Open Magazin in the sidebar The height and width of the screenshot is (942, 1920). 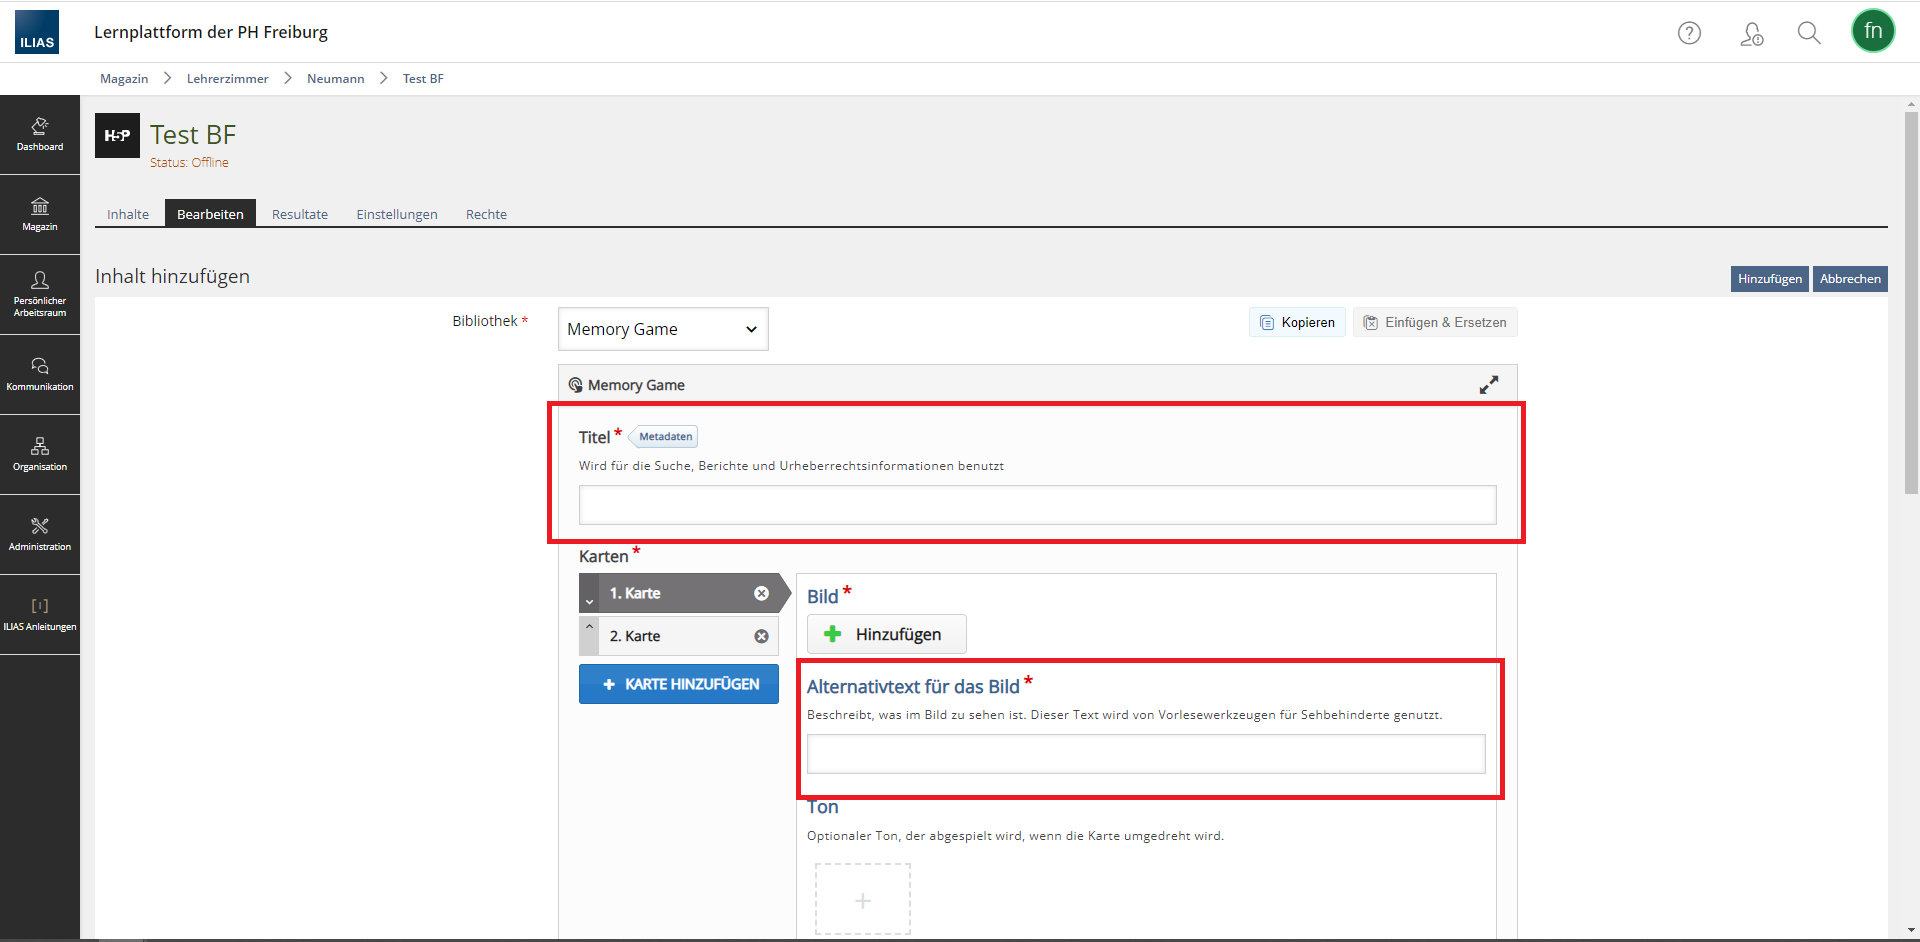point(40,214)
